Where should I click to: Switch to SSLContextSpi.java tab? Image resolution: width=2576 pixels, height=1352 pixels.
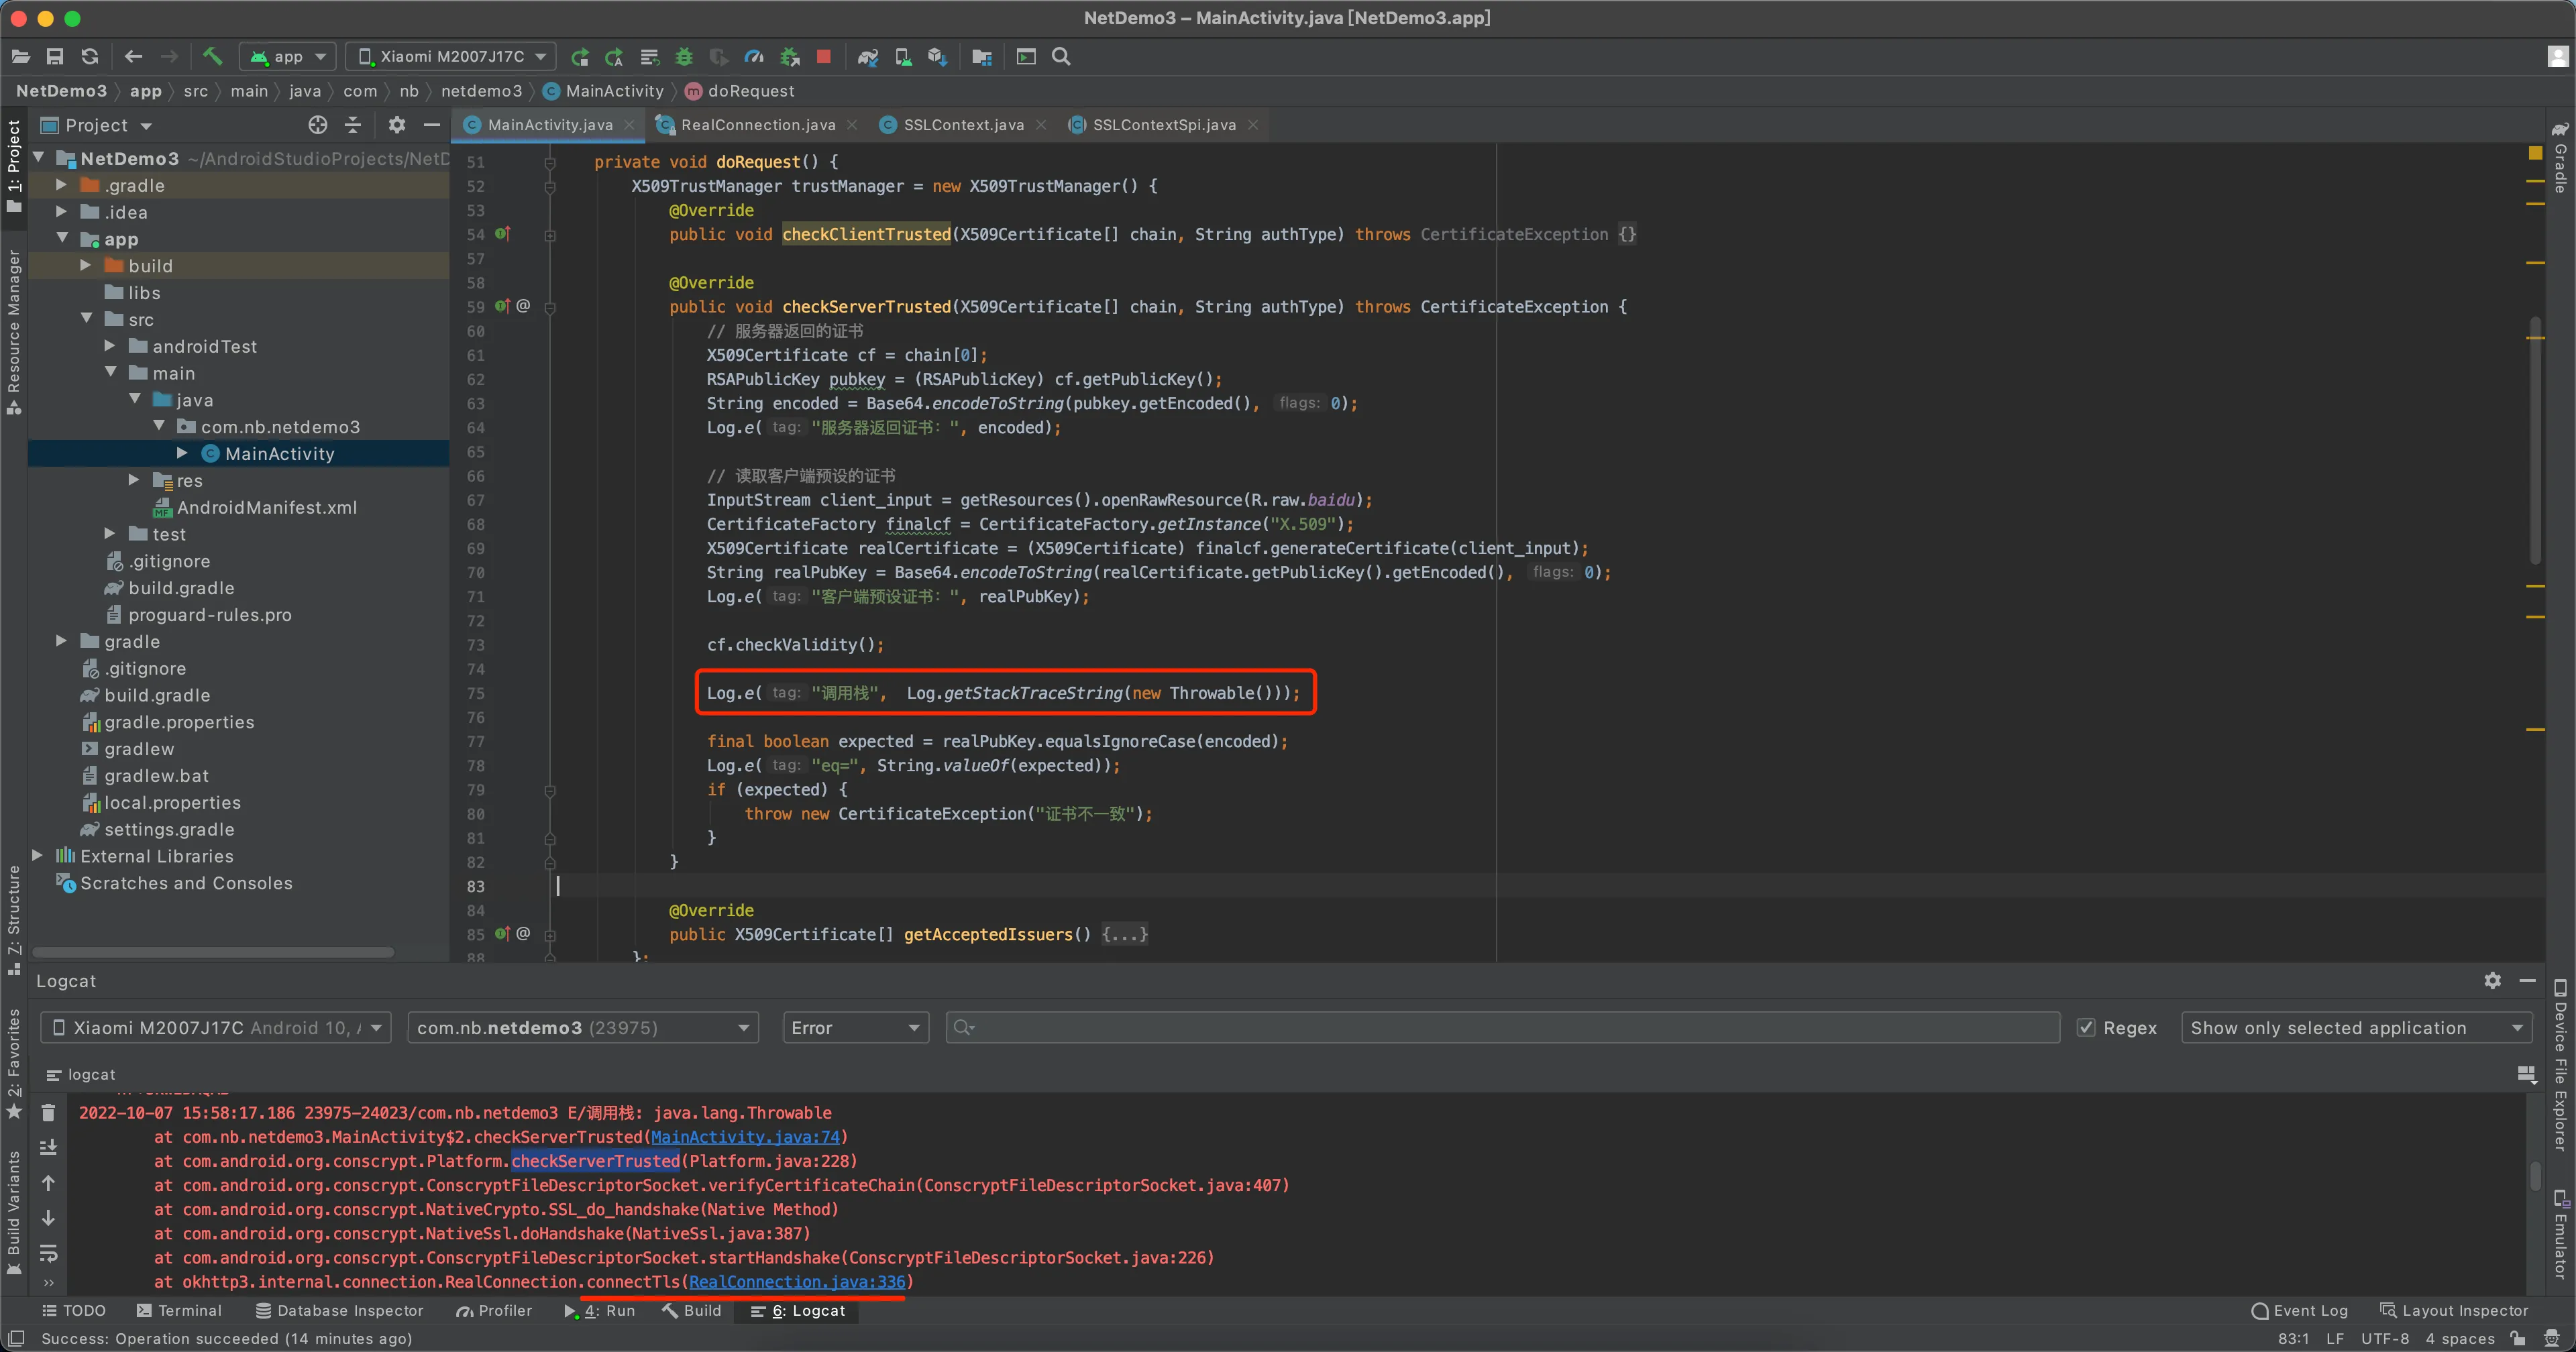pos(1164,125)
